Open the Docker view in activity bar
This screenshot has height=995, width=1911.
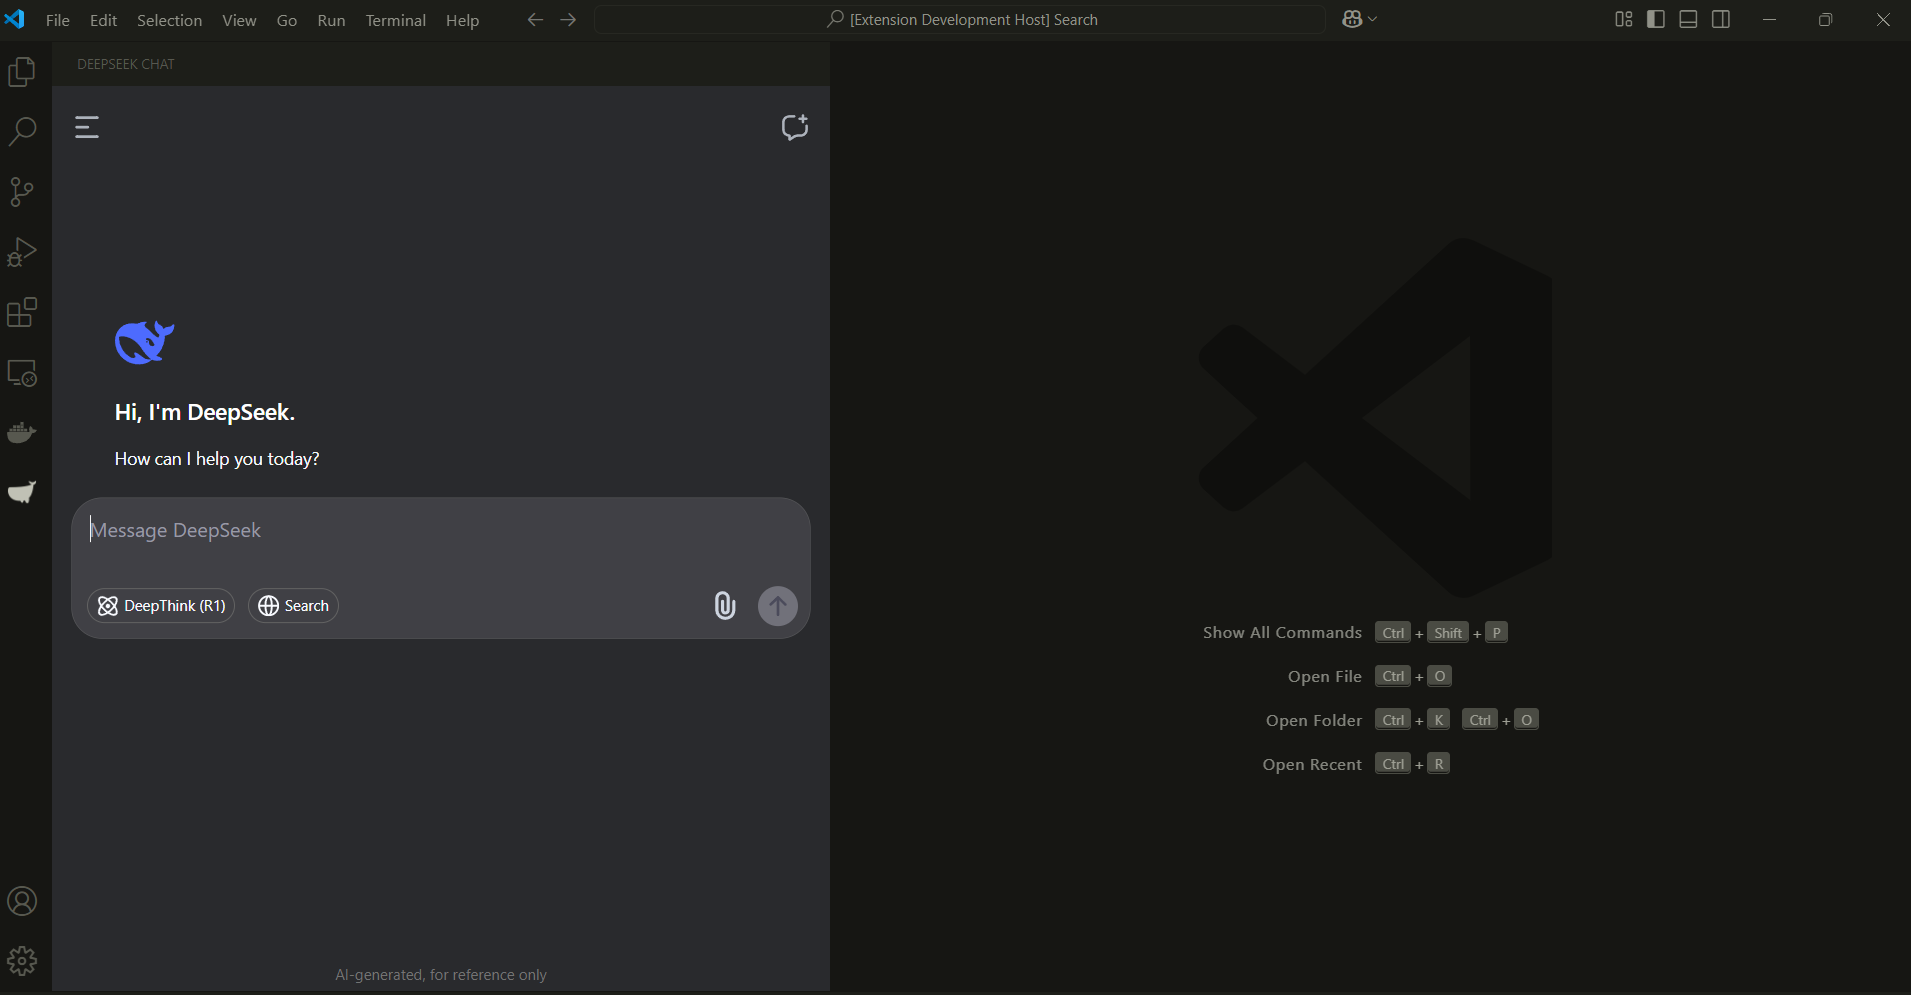point(22,433)
